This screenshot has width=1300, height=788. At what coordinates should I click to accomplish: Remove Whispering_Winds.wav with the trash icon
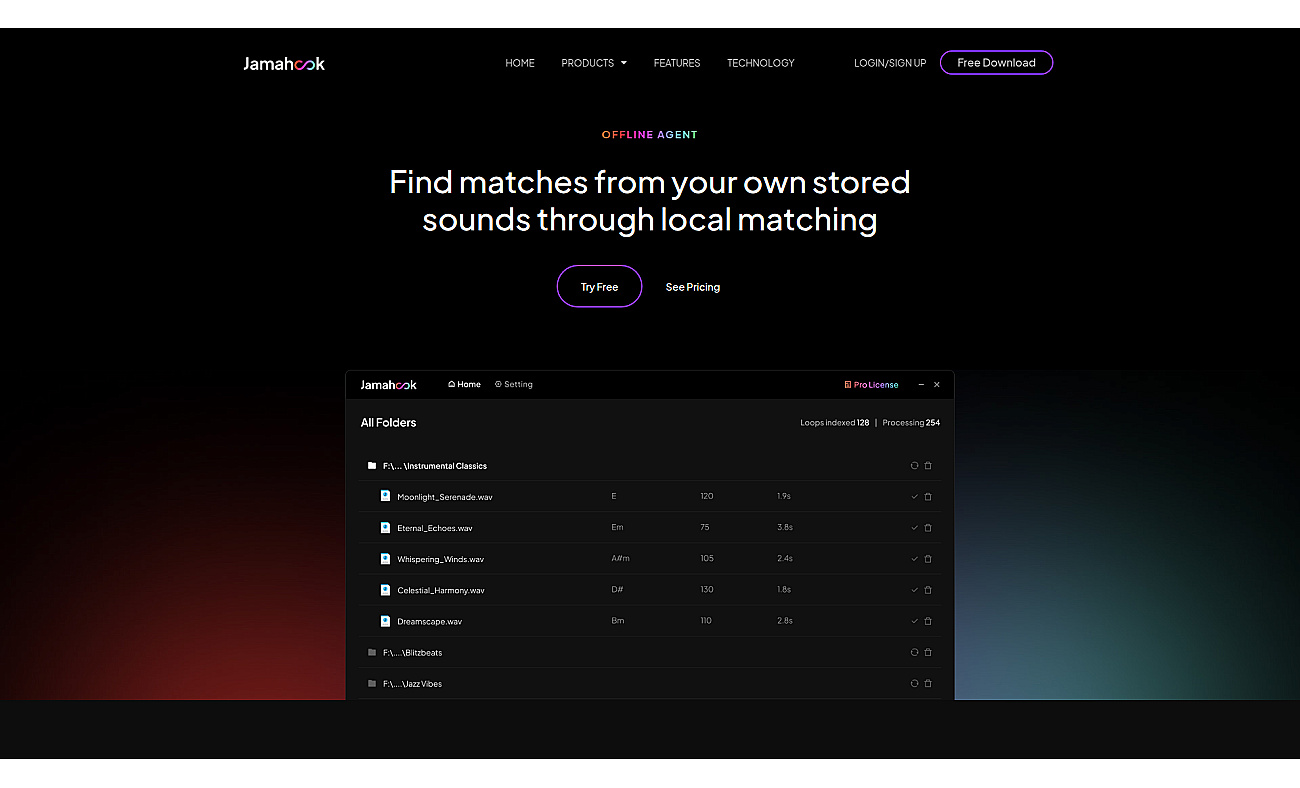tap(928, 559)
